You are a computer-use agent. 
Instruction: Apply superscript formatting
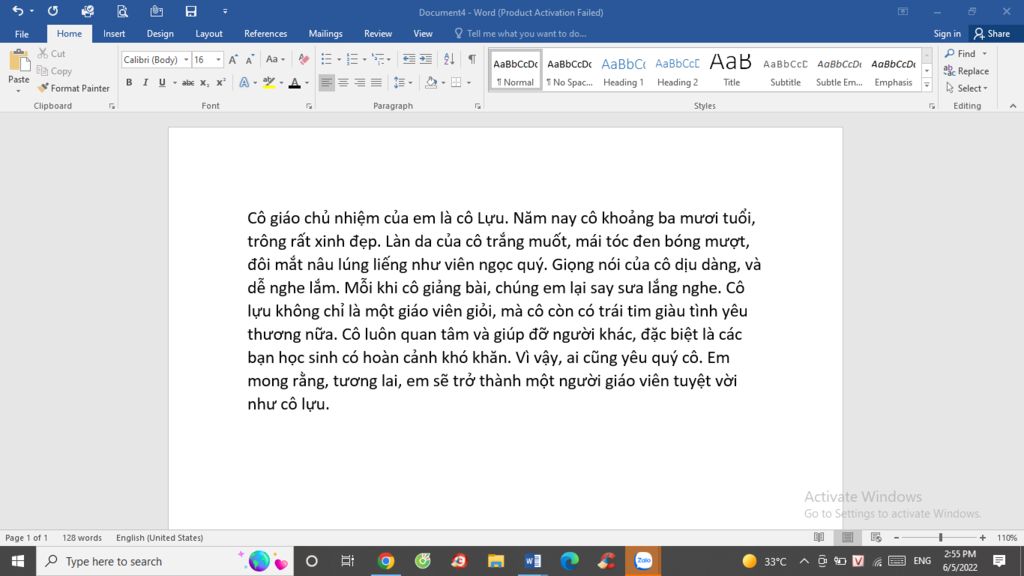tap(221, 83)
